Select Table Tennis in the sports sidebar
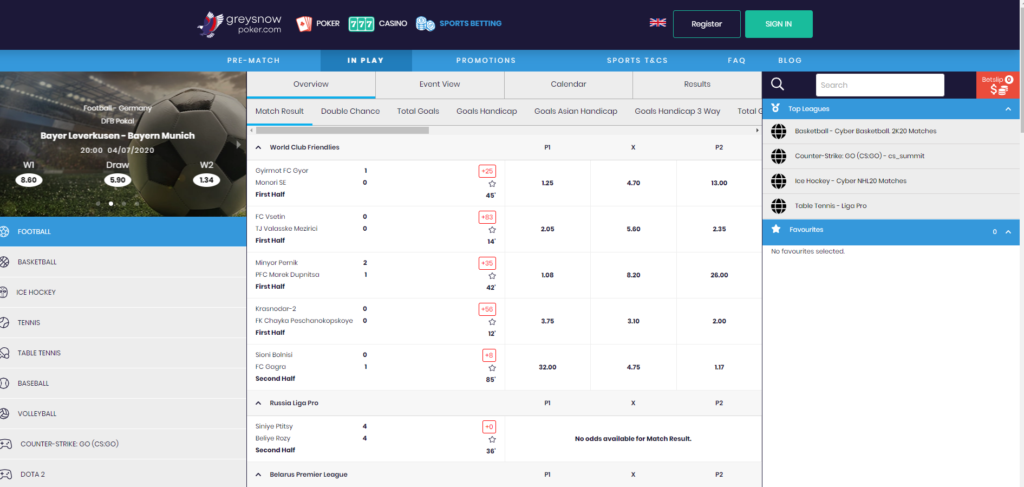 click(x=123, y=353)
